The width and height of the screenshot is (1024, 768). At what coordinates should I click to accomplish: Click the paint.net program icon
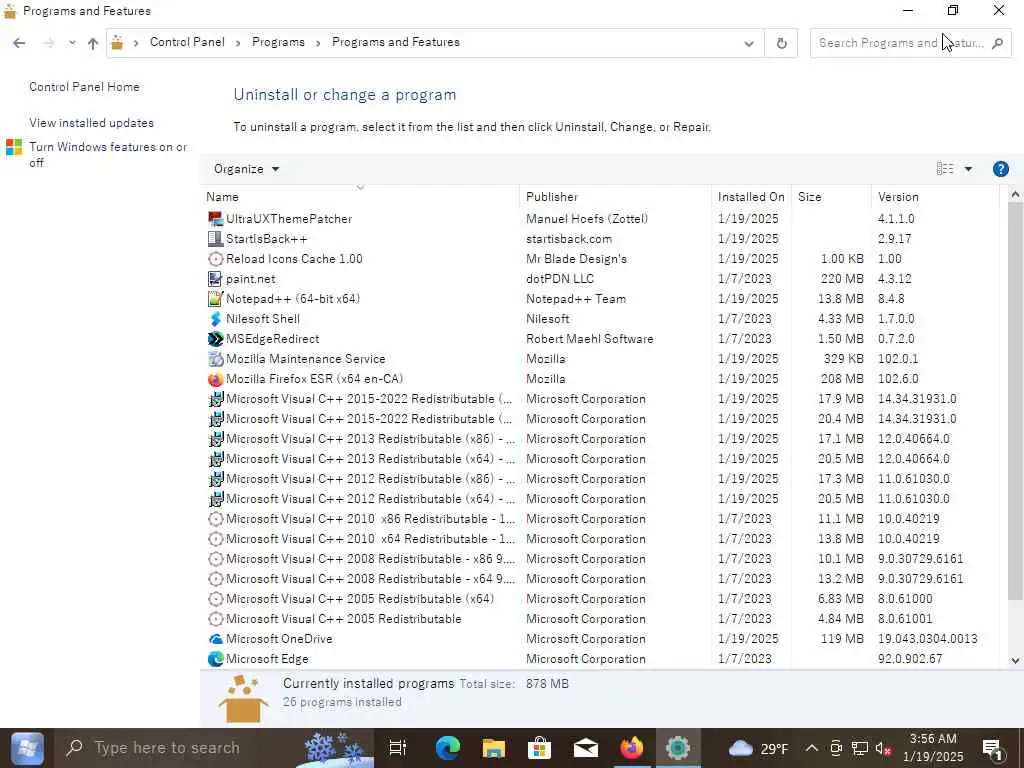(x=215, y=279)
